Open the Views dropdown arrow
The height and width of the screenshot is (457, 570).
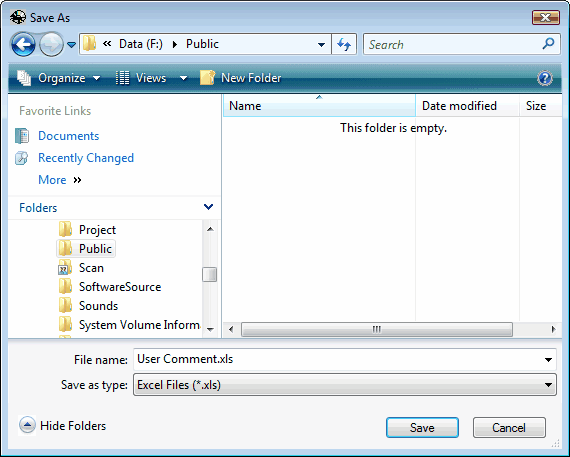184,78
